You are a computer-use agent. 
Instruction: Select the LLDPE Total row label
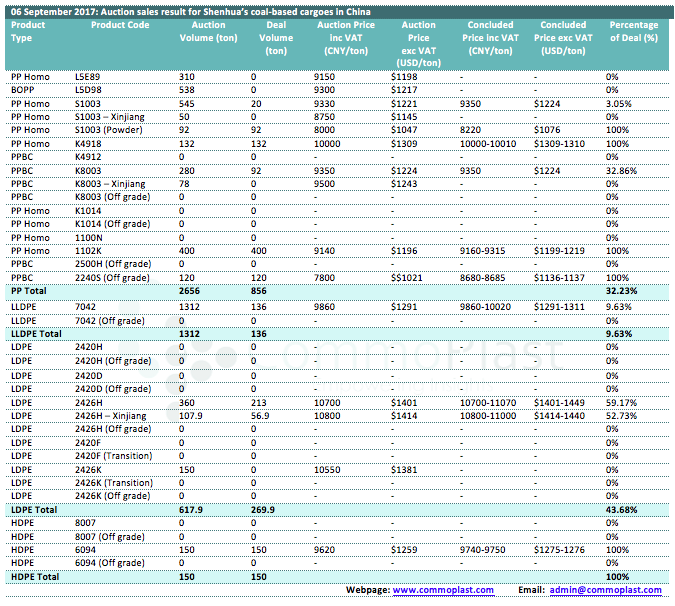click(36, 331)
